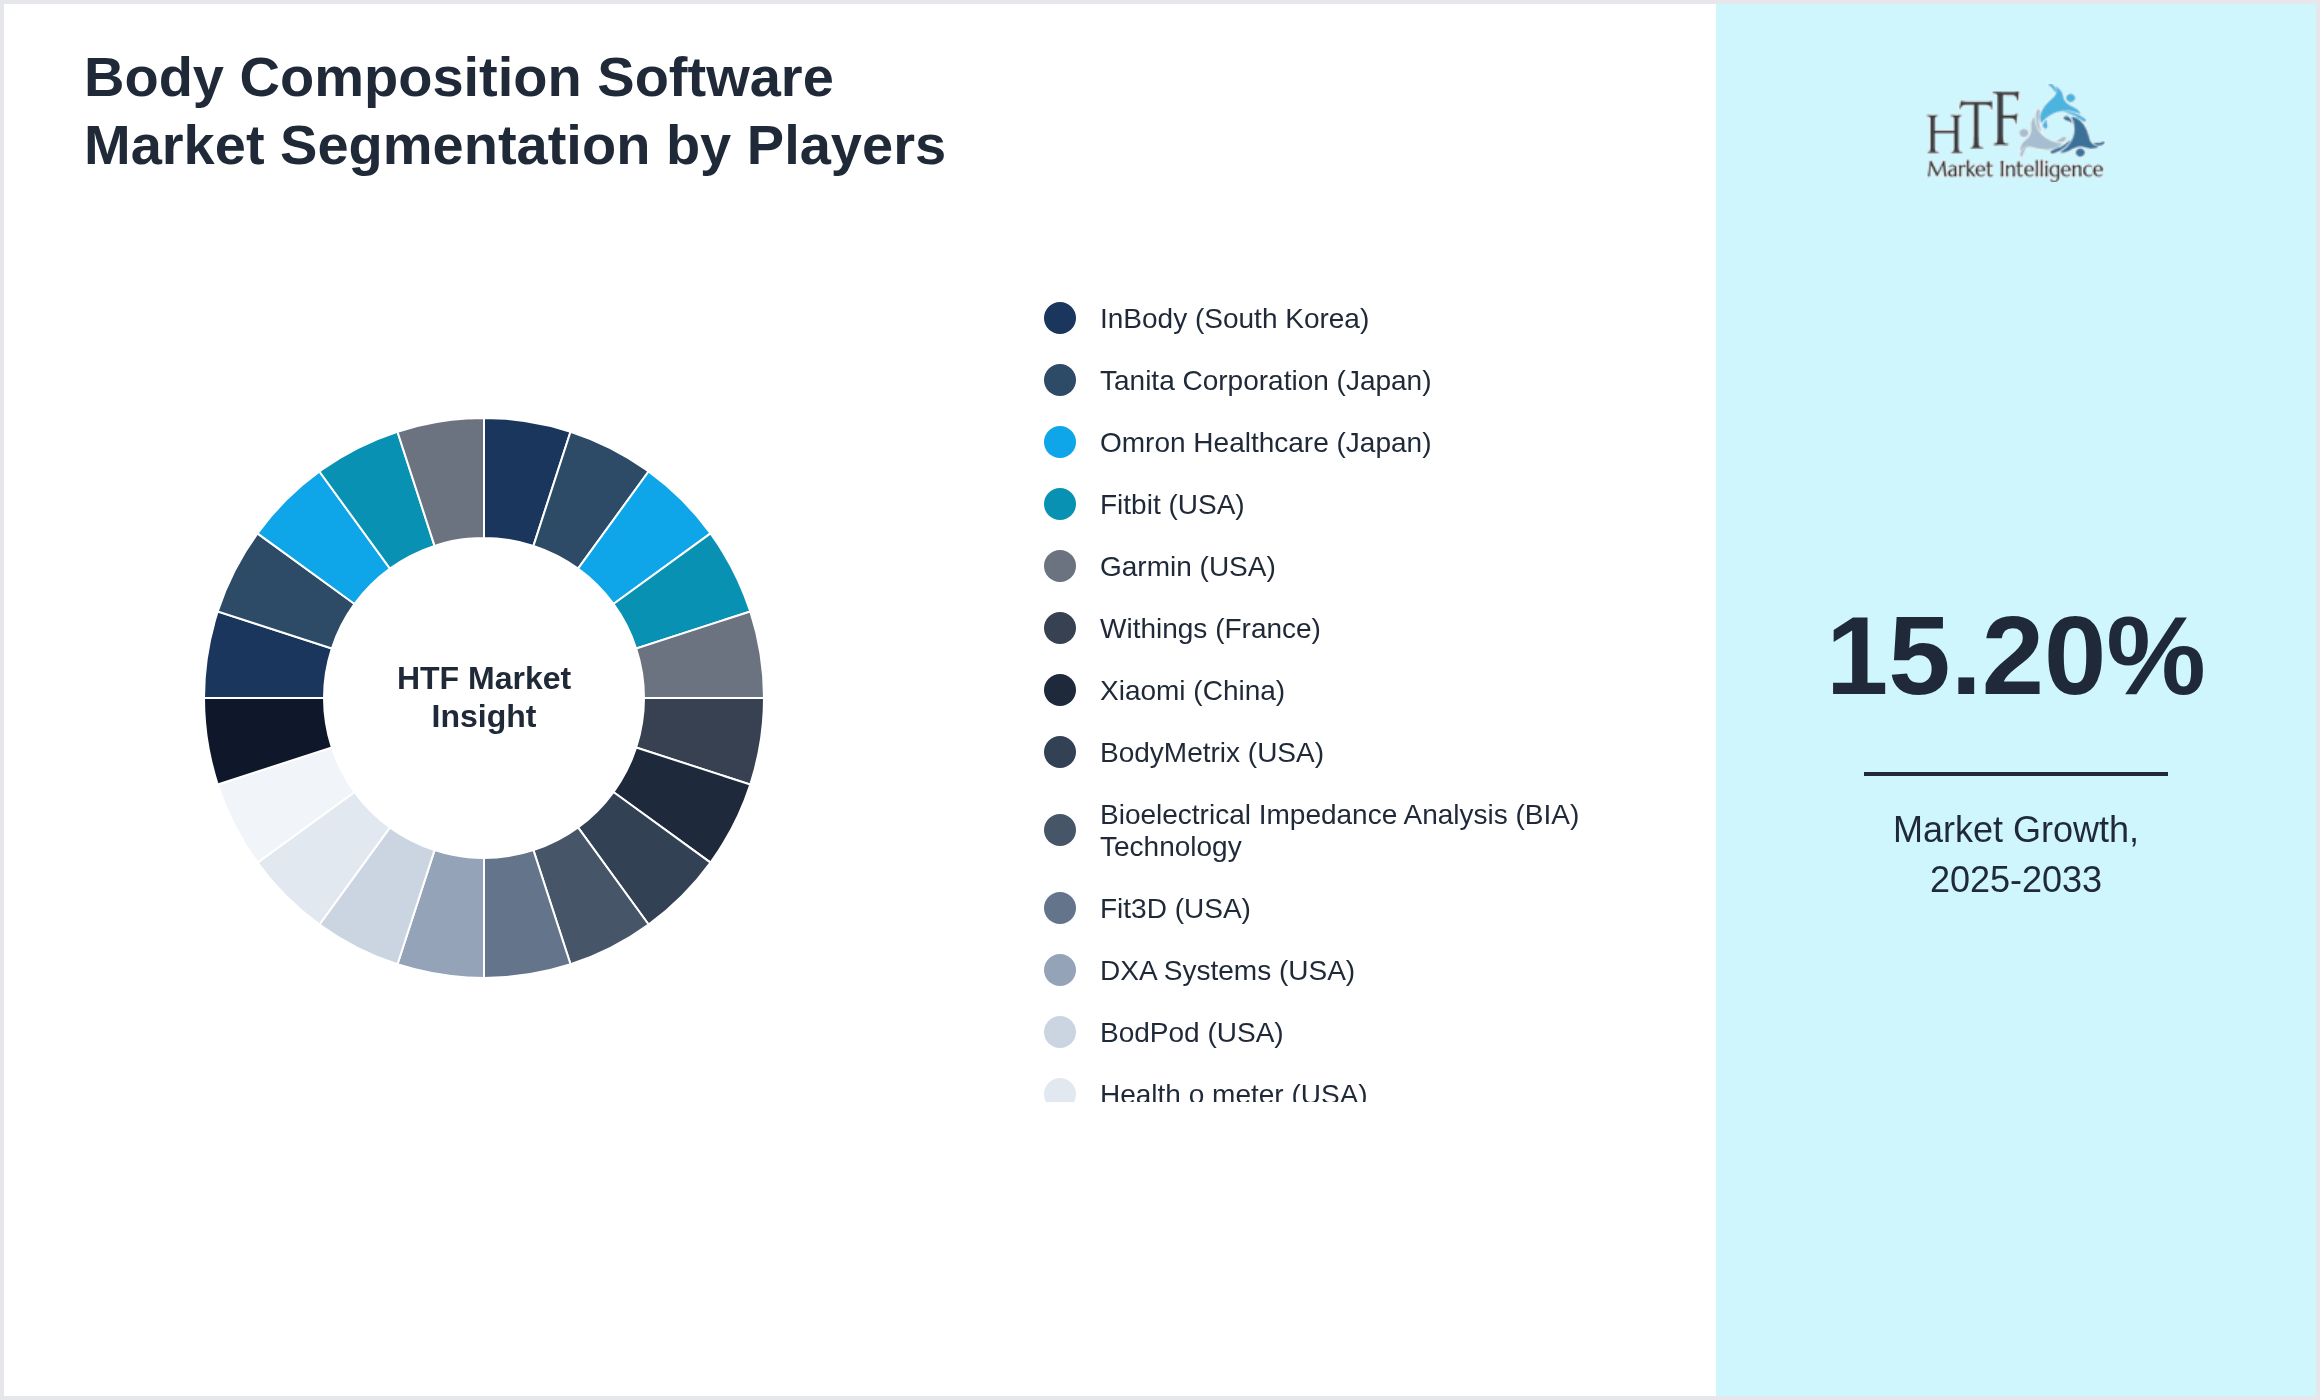Image resolution: width=2320 pixels, height=1400 pixels.
Task: Click the 15.20% market growth figure
Action: pos(2015,656)
